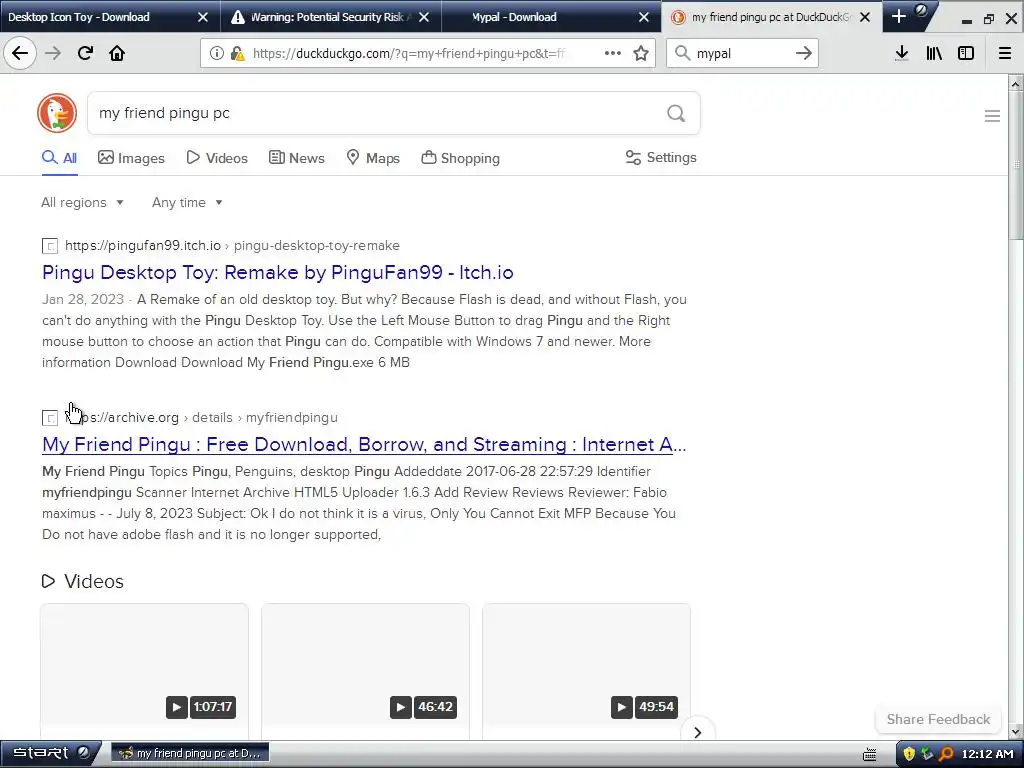
Task: Click the search bar magnifier icon
Action: click(682, 53)
